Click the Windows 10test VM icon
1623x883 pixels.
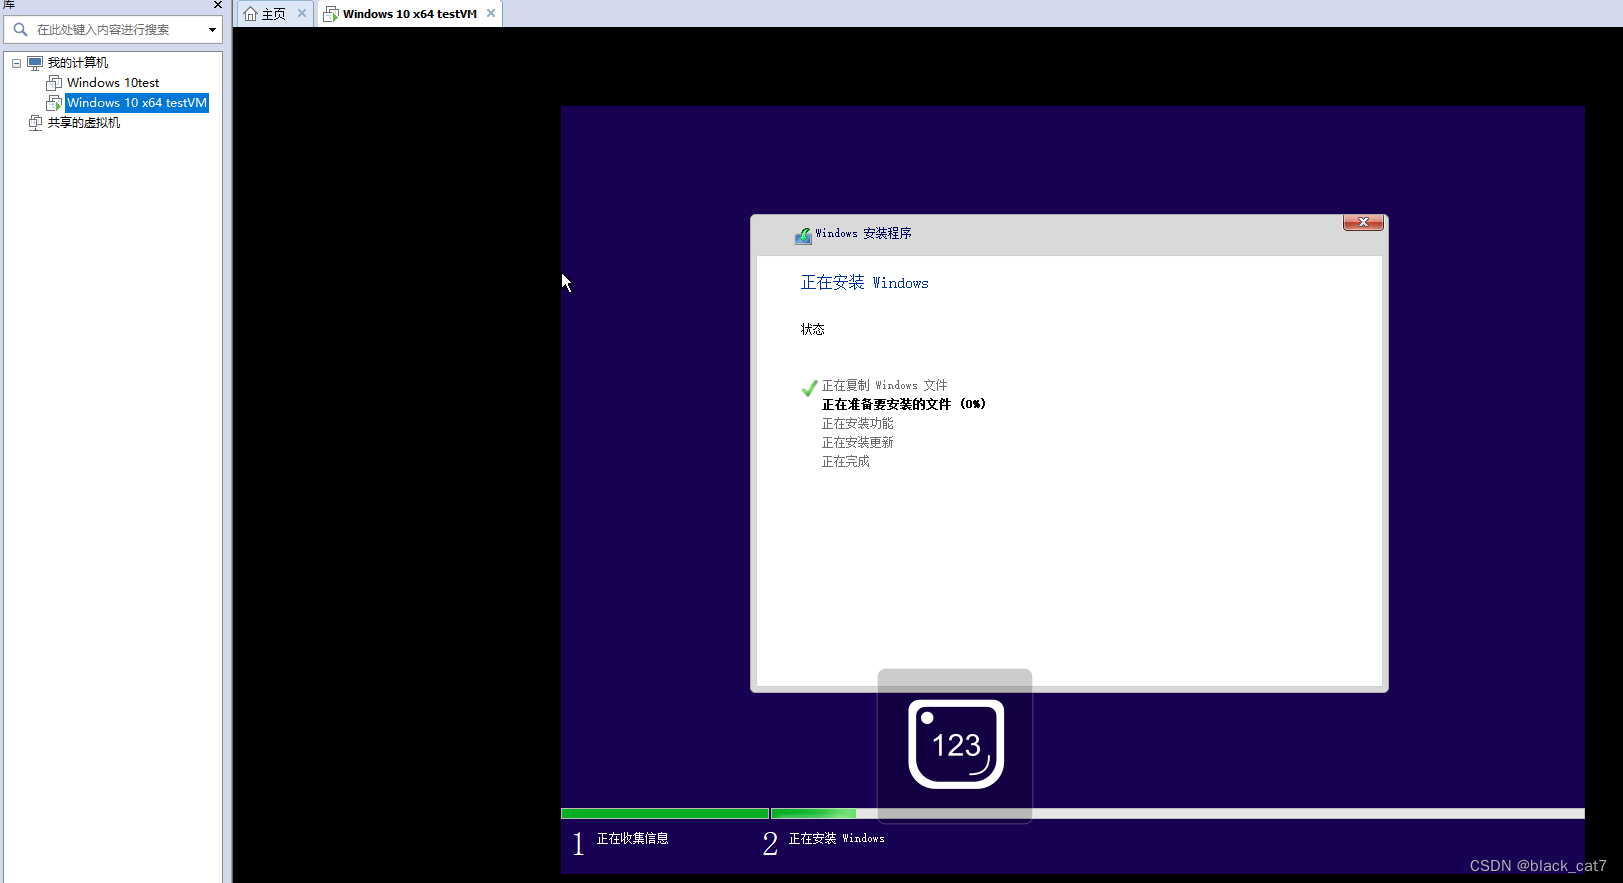(x=54, y=83)
